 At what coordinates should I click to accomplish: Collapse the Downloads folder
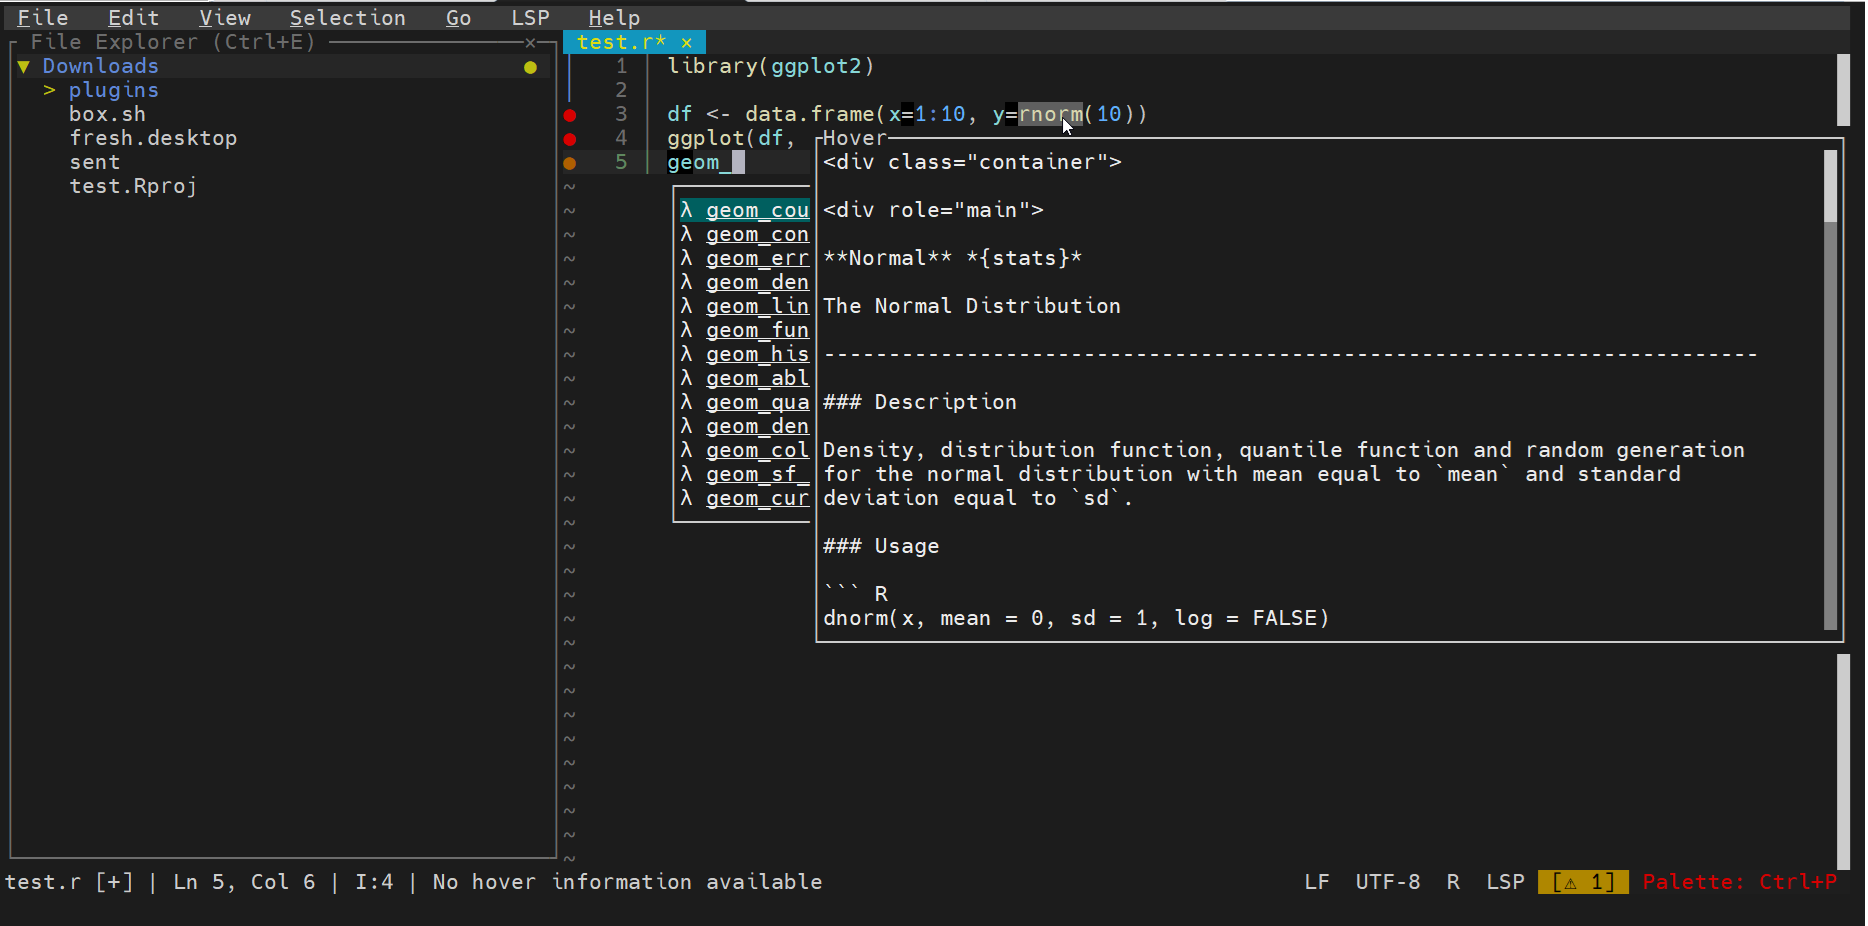24,67
